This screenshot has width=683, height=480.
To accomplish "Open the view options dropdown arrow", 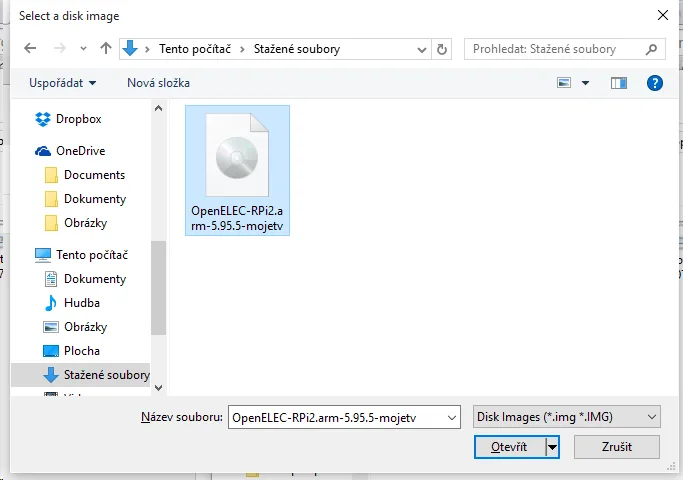I will pyautogui.click(x=585, y=83).
